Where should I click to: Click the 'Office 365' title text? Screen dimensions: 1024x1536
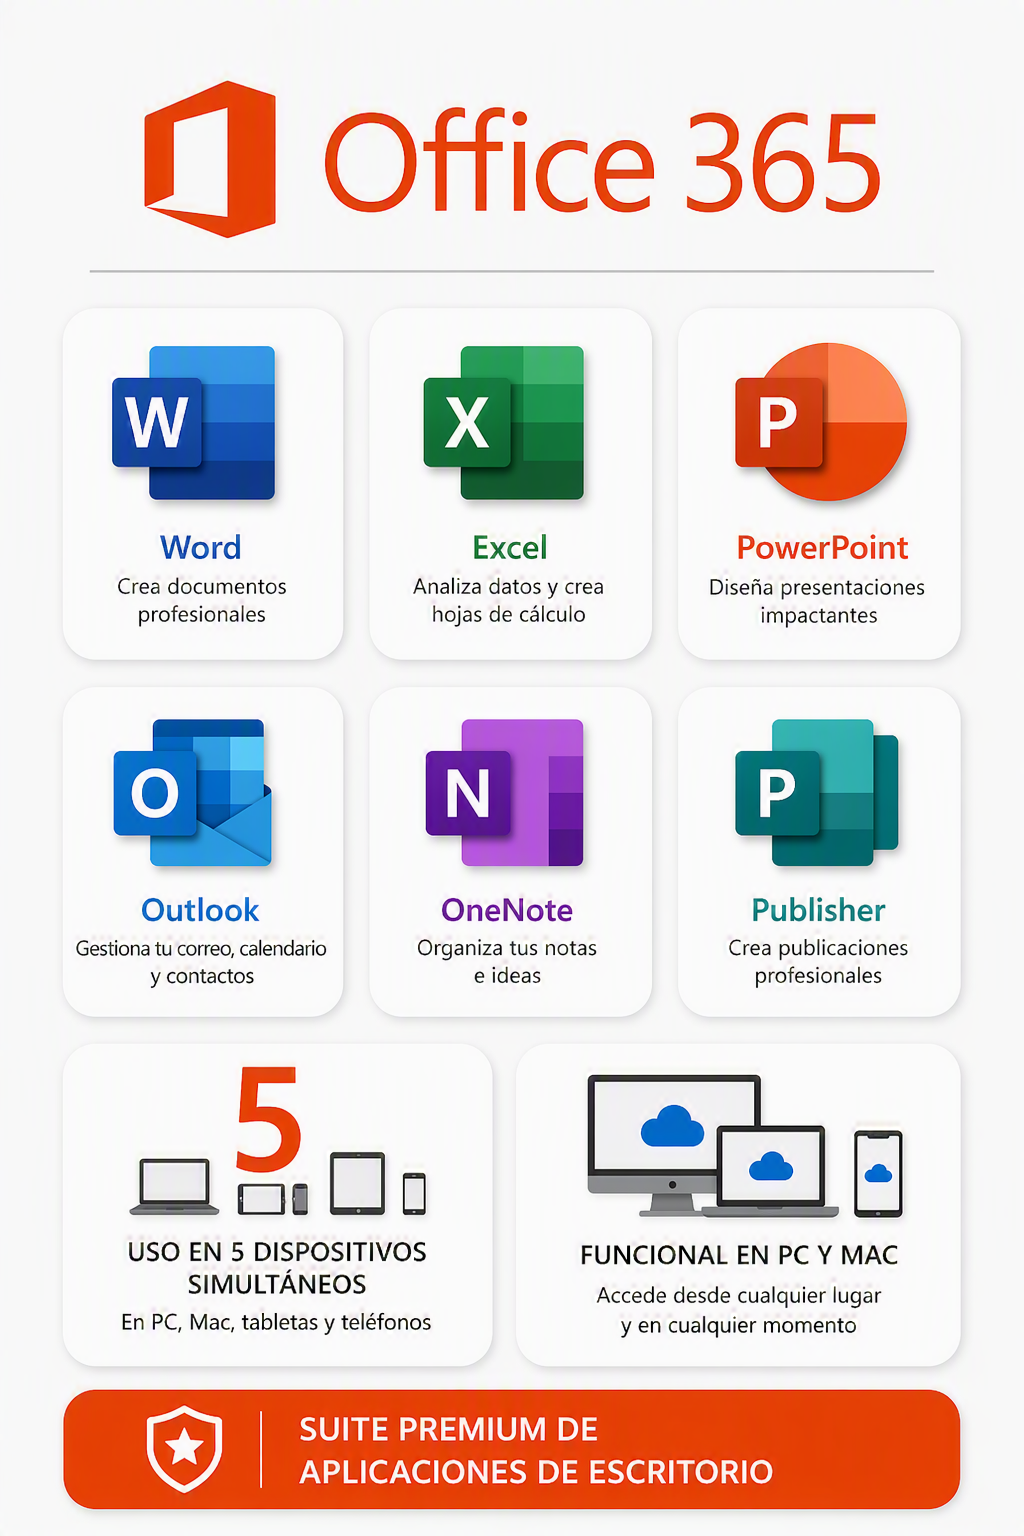tap(603, 163)
